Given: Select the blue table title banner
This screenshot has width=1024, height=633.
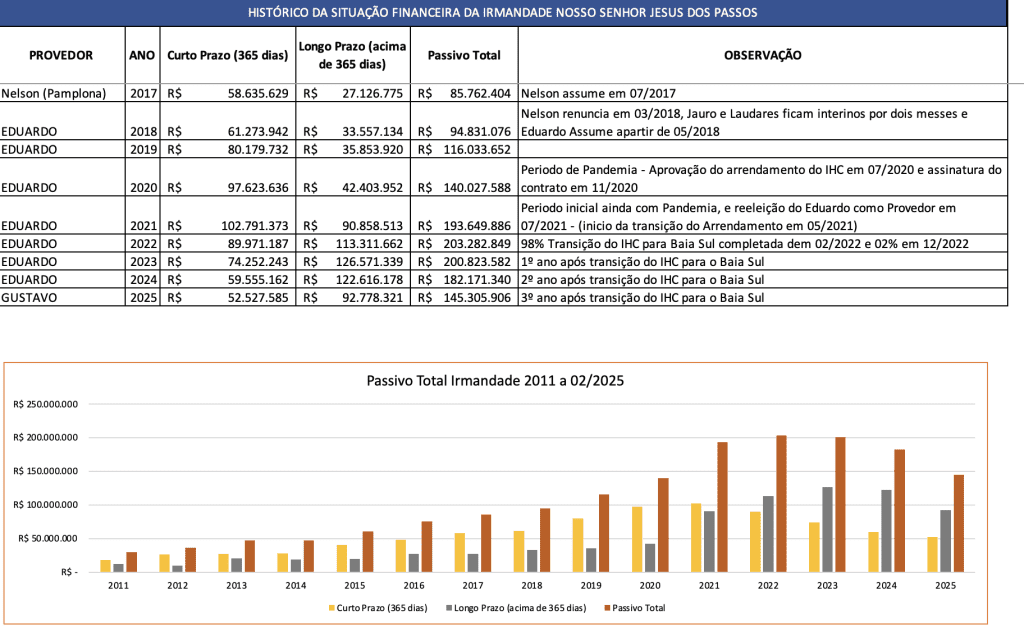Looking at the screenshot, I should (x=503, y=13).
